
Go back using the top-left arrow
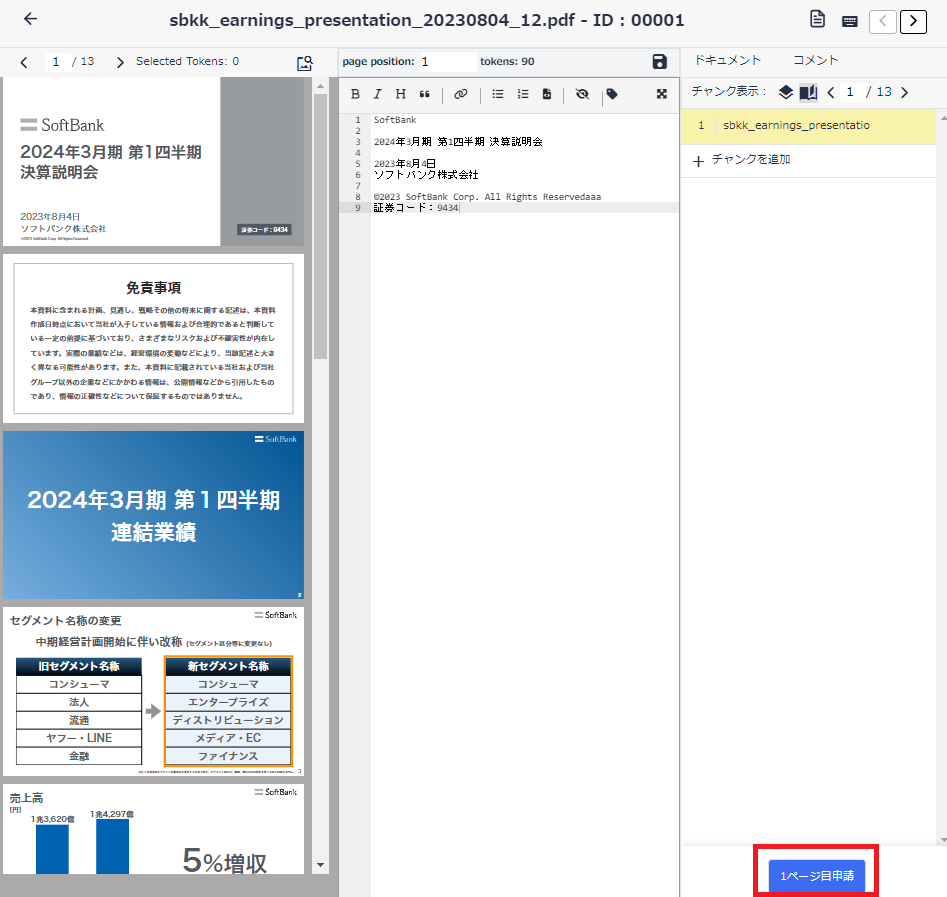click(x=30, y=19)
